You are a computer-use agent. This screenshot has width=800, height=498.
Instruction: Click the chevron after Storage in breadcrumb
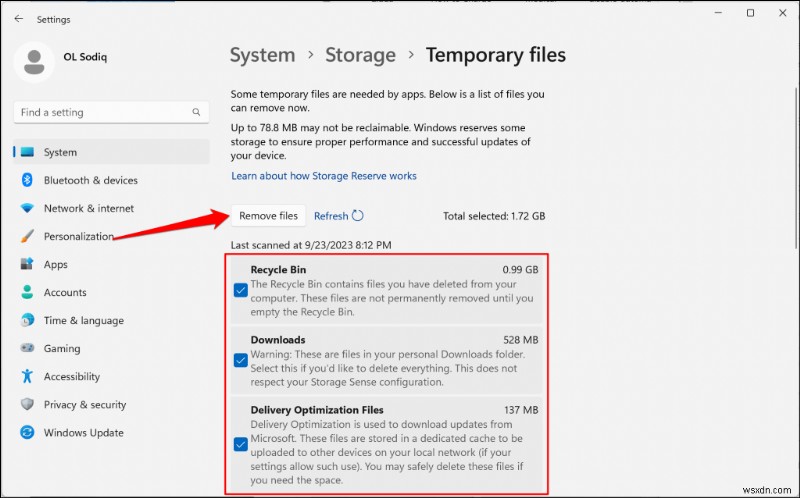(x=411, y=55)
